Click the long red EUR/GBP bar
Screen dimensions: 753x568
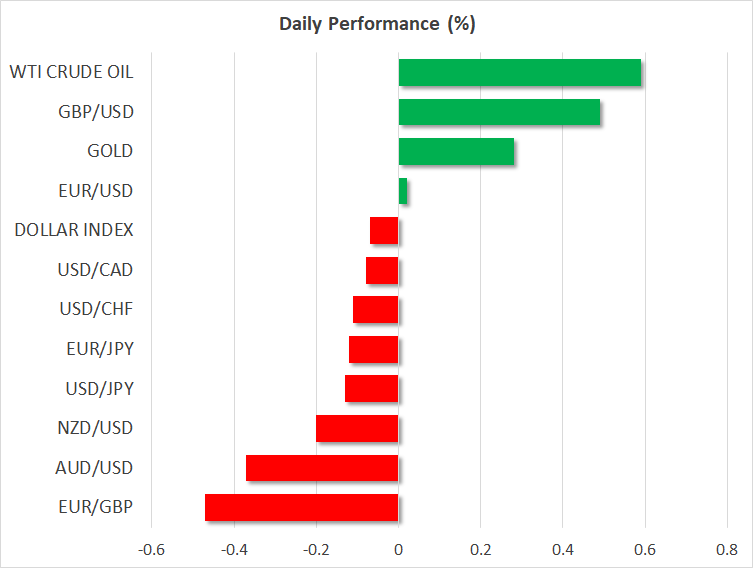pyautogui.click(x=302, y=507)
